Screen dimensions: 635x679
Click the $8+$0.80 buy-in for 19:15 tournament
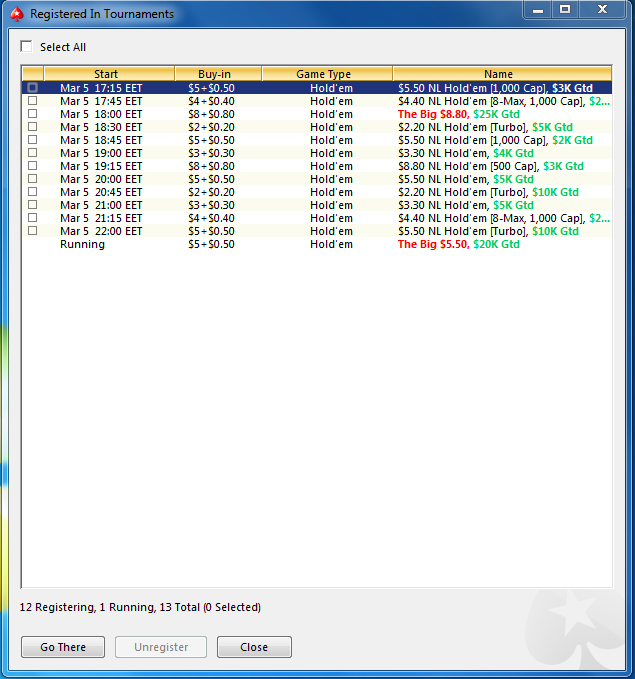pyautogui.click(x=211, y=166)
